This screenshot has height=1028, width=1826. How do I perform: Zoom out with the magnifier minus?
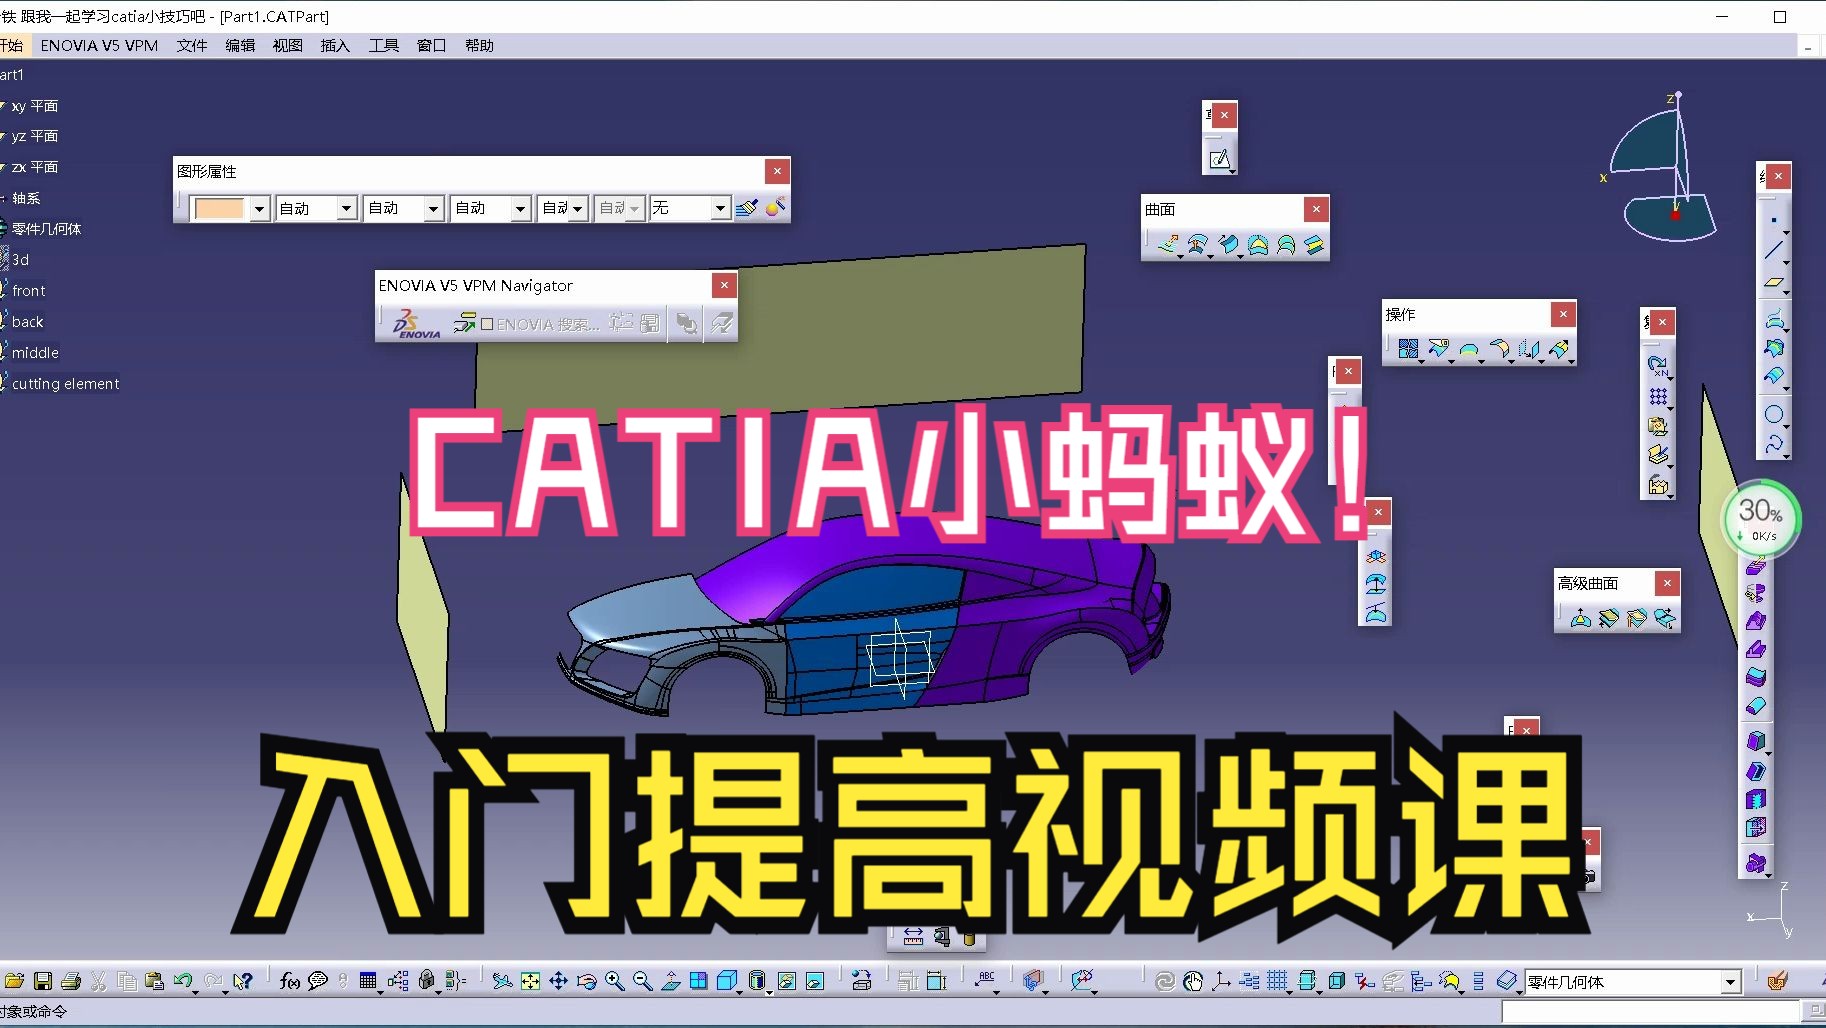642,981
